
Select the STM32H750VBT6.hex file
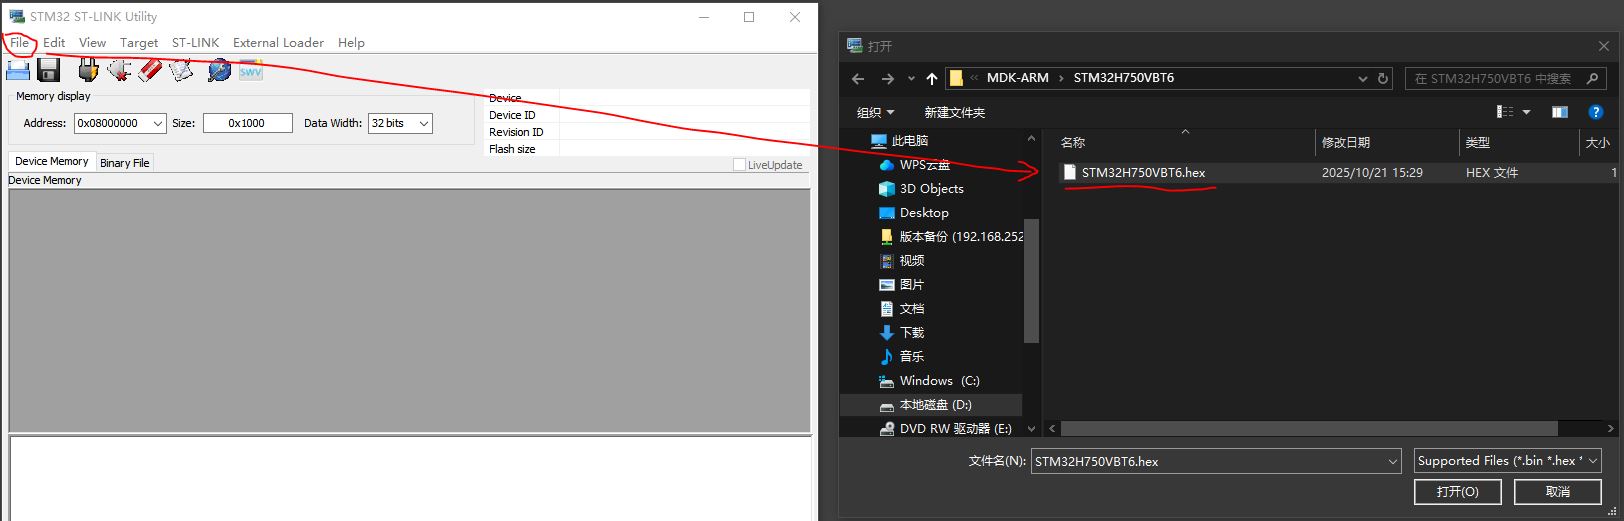[x=1143, y=173]
